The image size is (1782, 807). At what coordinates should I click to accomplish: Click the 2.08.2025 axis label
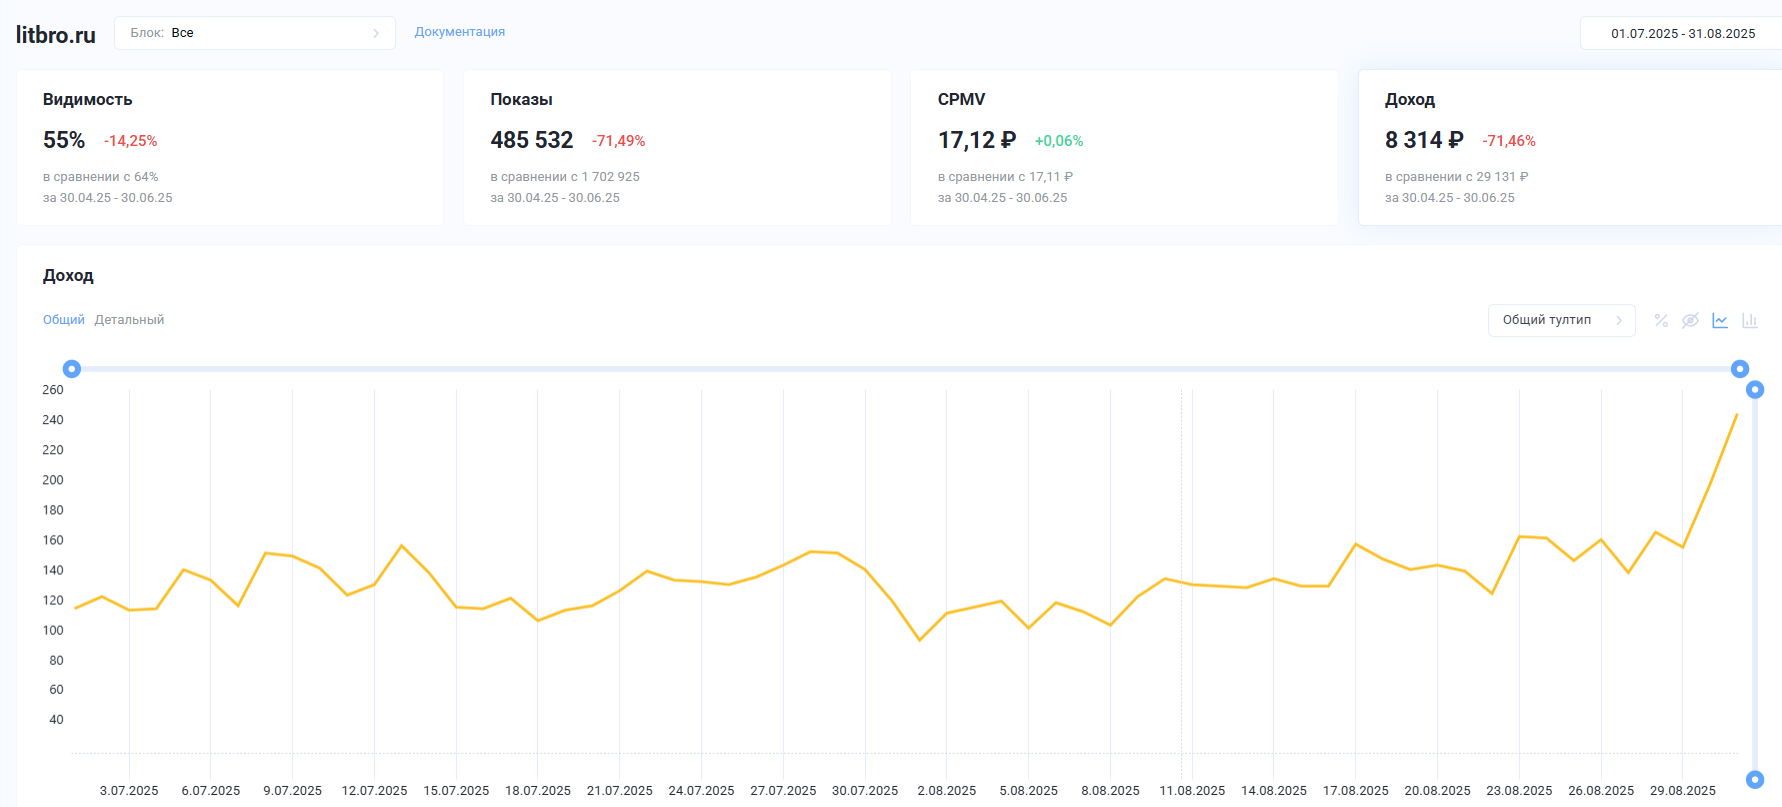[947, 791]
